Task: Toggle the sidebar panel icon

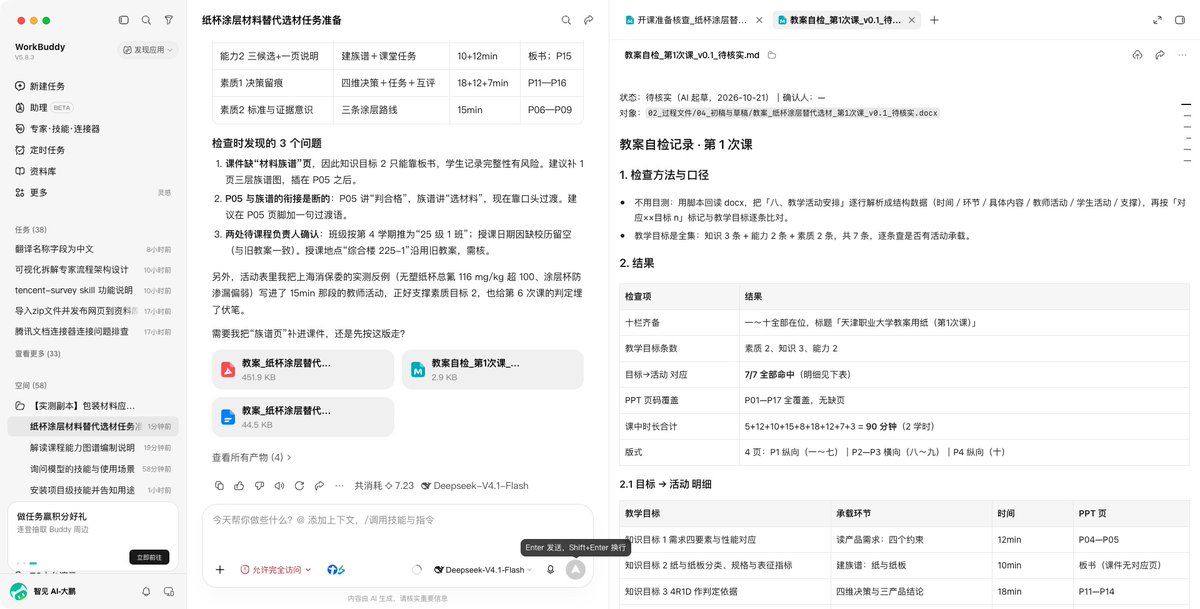Action: pos(123,20)
